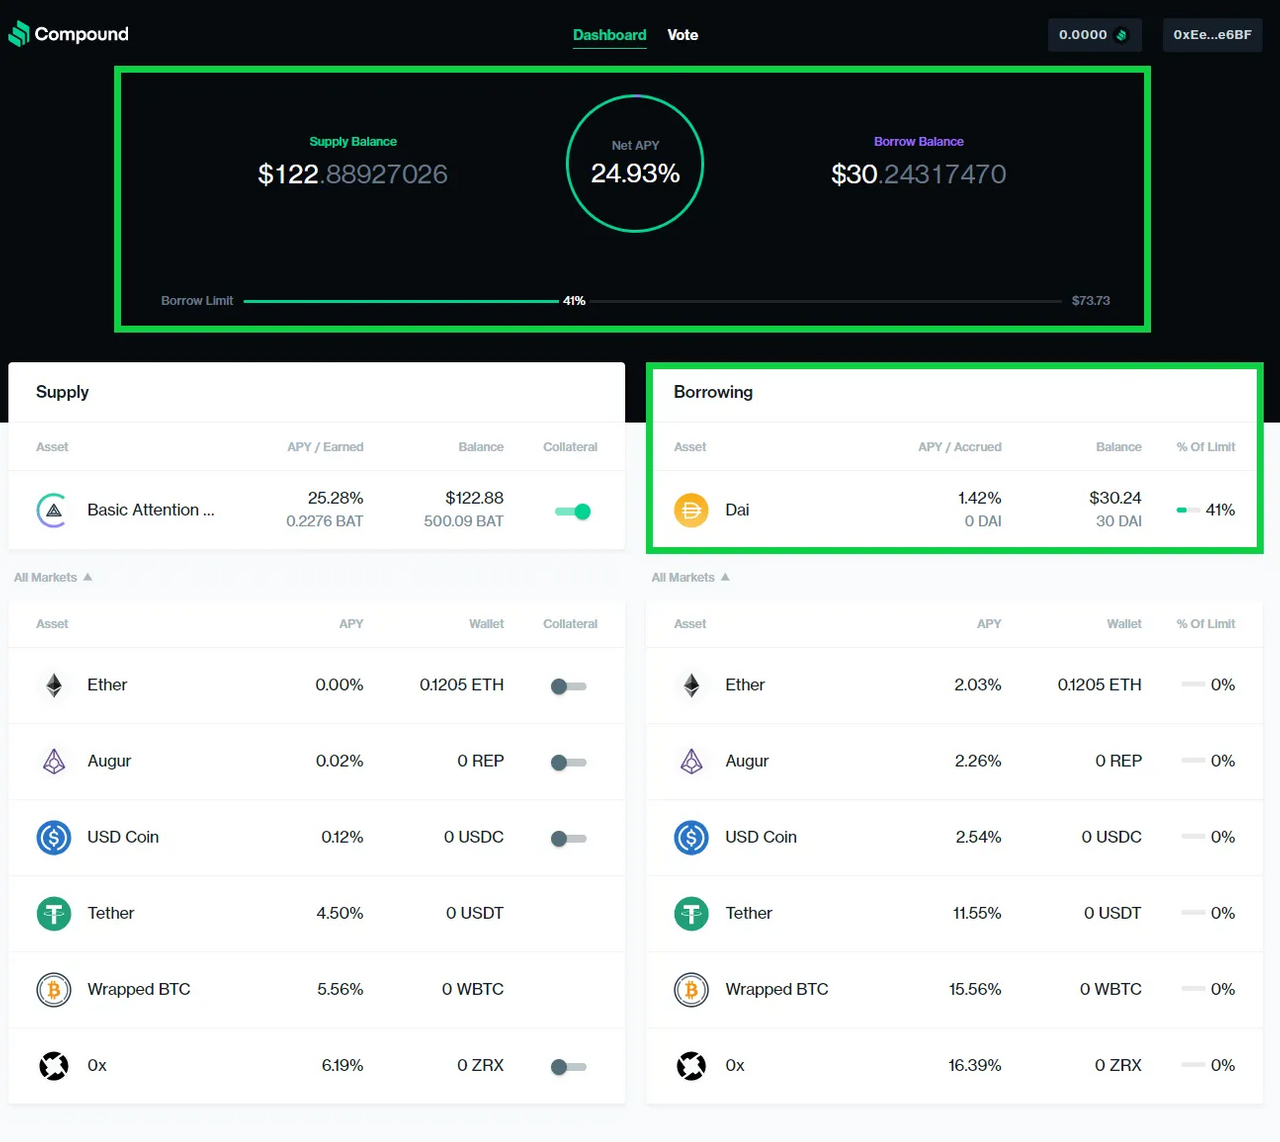1280x1142 pixels.
Task: Select 0x's 6.19% supply APY
Action: (342, 1065)
